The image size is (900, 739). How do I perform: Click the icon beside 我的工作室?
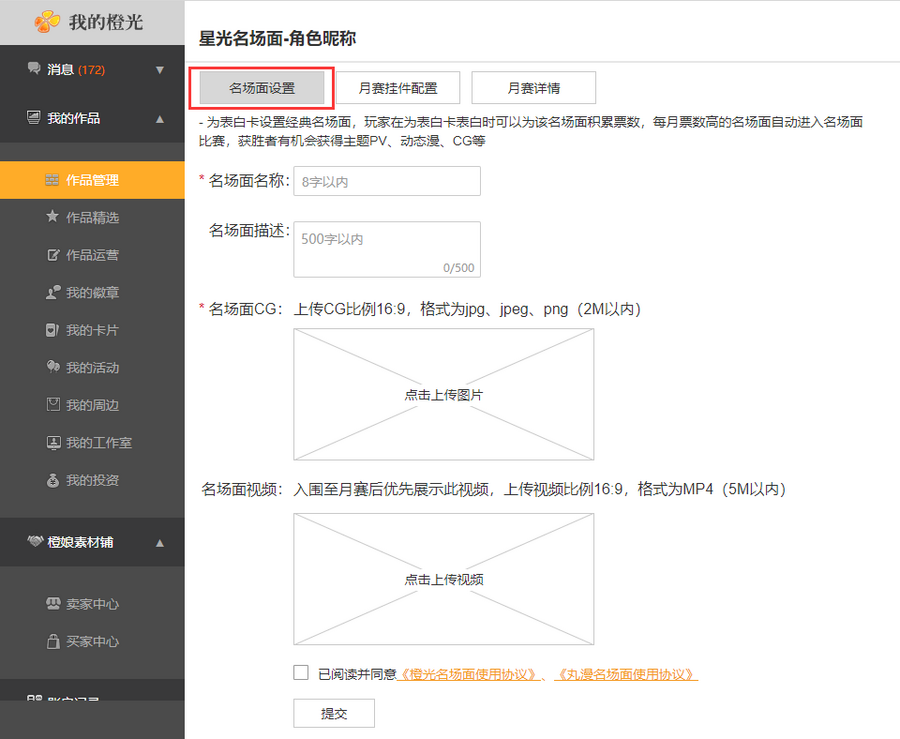point(53,442)
